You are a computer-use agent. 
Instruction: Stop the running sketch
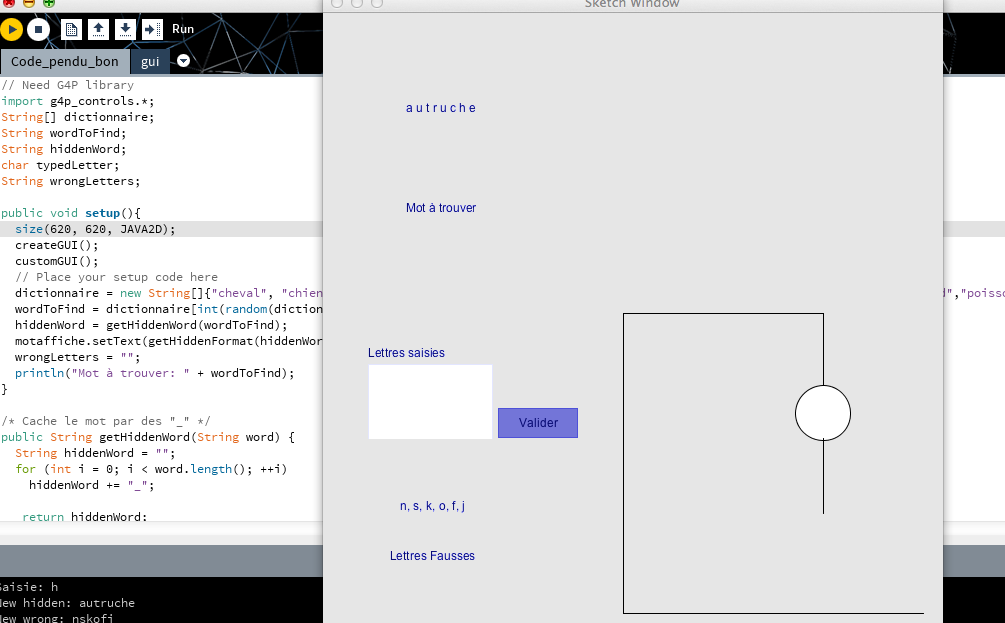(x=39, y=30)
